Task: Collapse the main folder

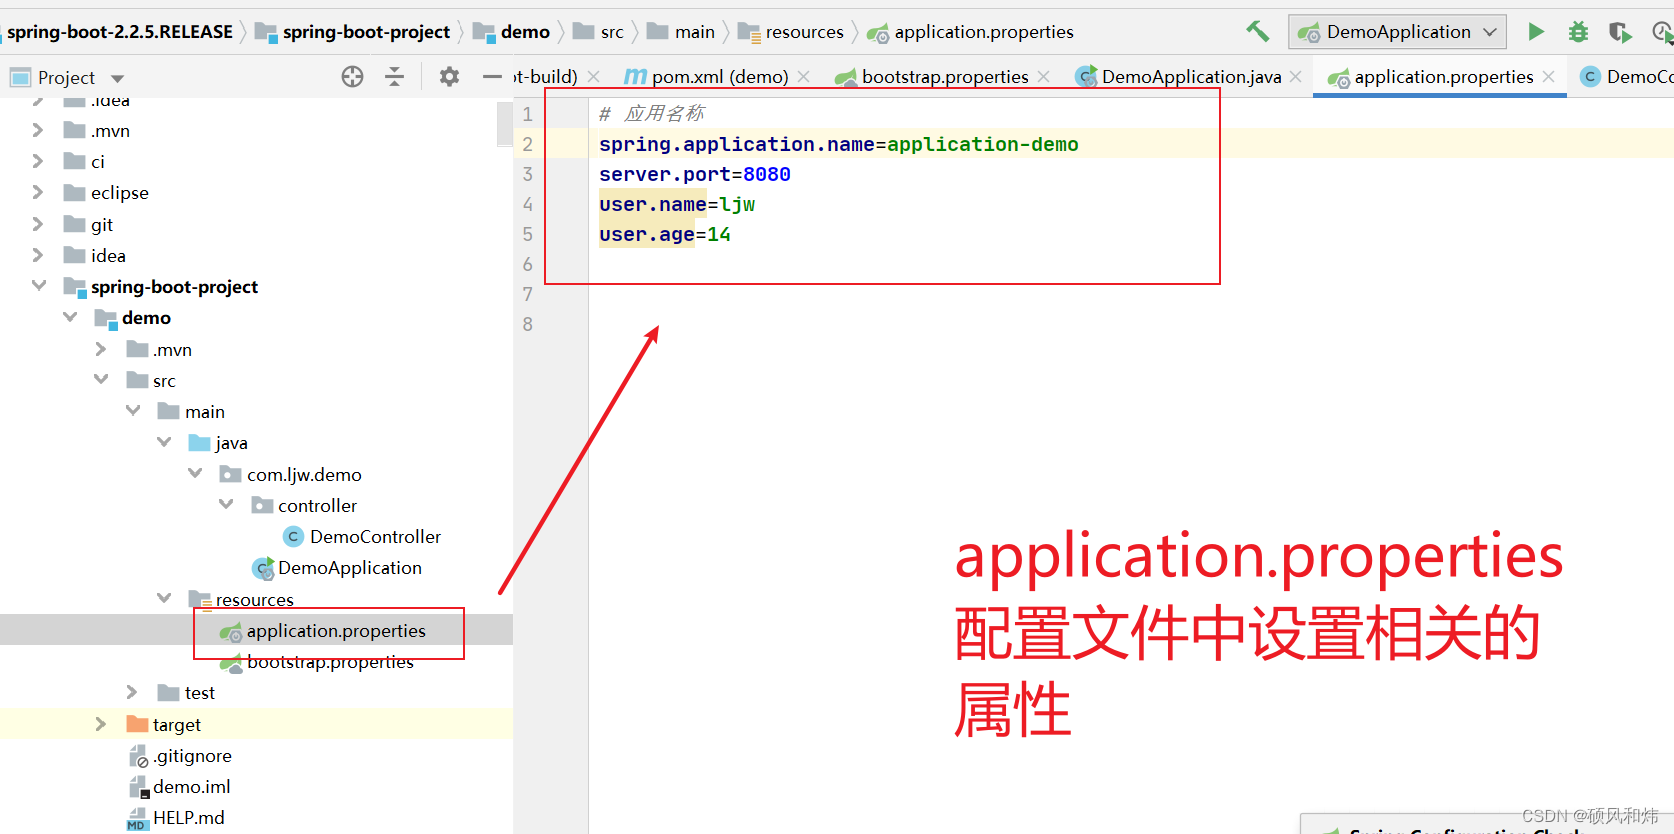Action: (133, 411)
